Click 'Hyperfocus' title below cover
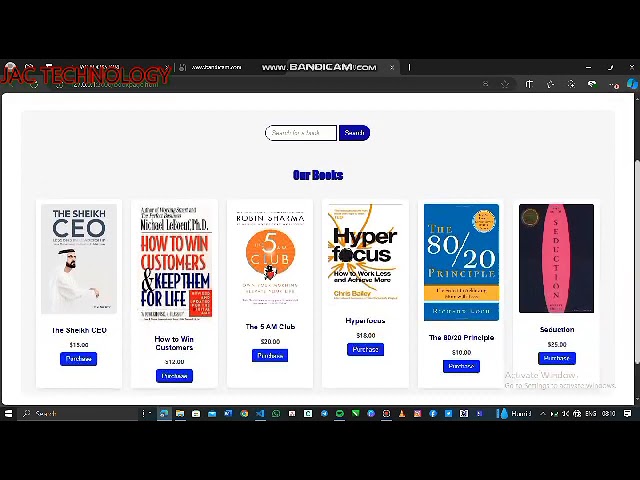Viewport: 640px width, 480px height. [x=365, y=321]
